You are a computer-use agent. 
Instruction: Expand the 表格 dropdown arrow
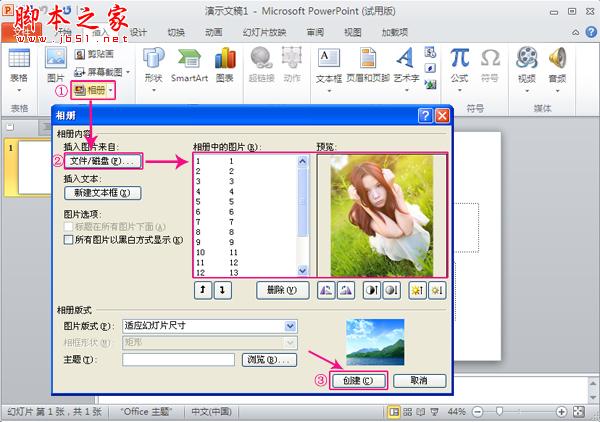19,91
